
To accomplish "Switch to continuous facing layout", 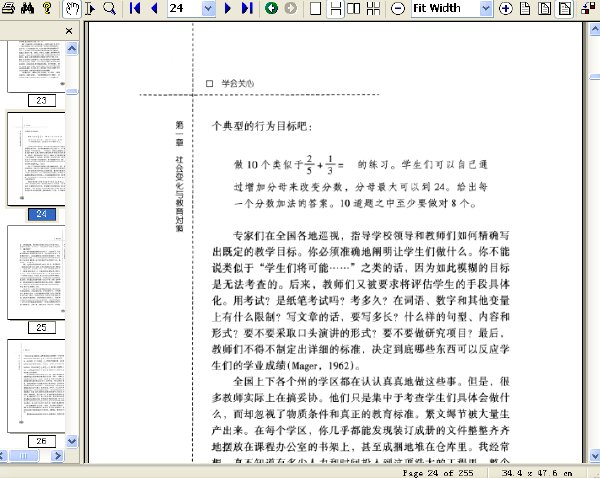I will point(373,8).
